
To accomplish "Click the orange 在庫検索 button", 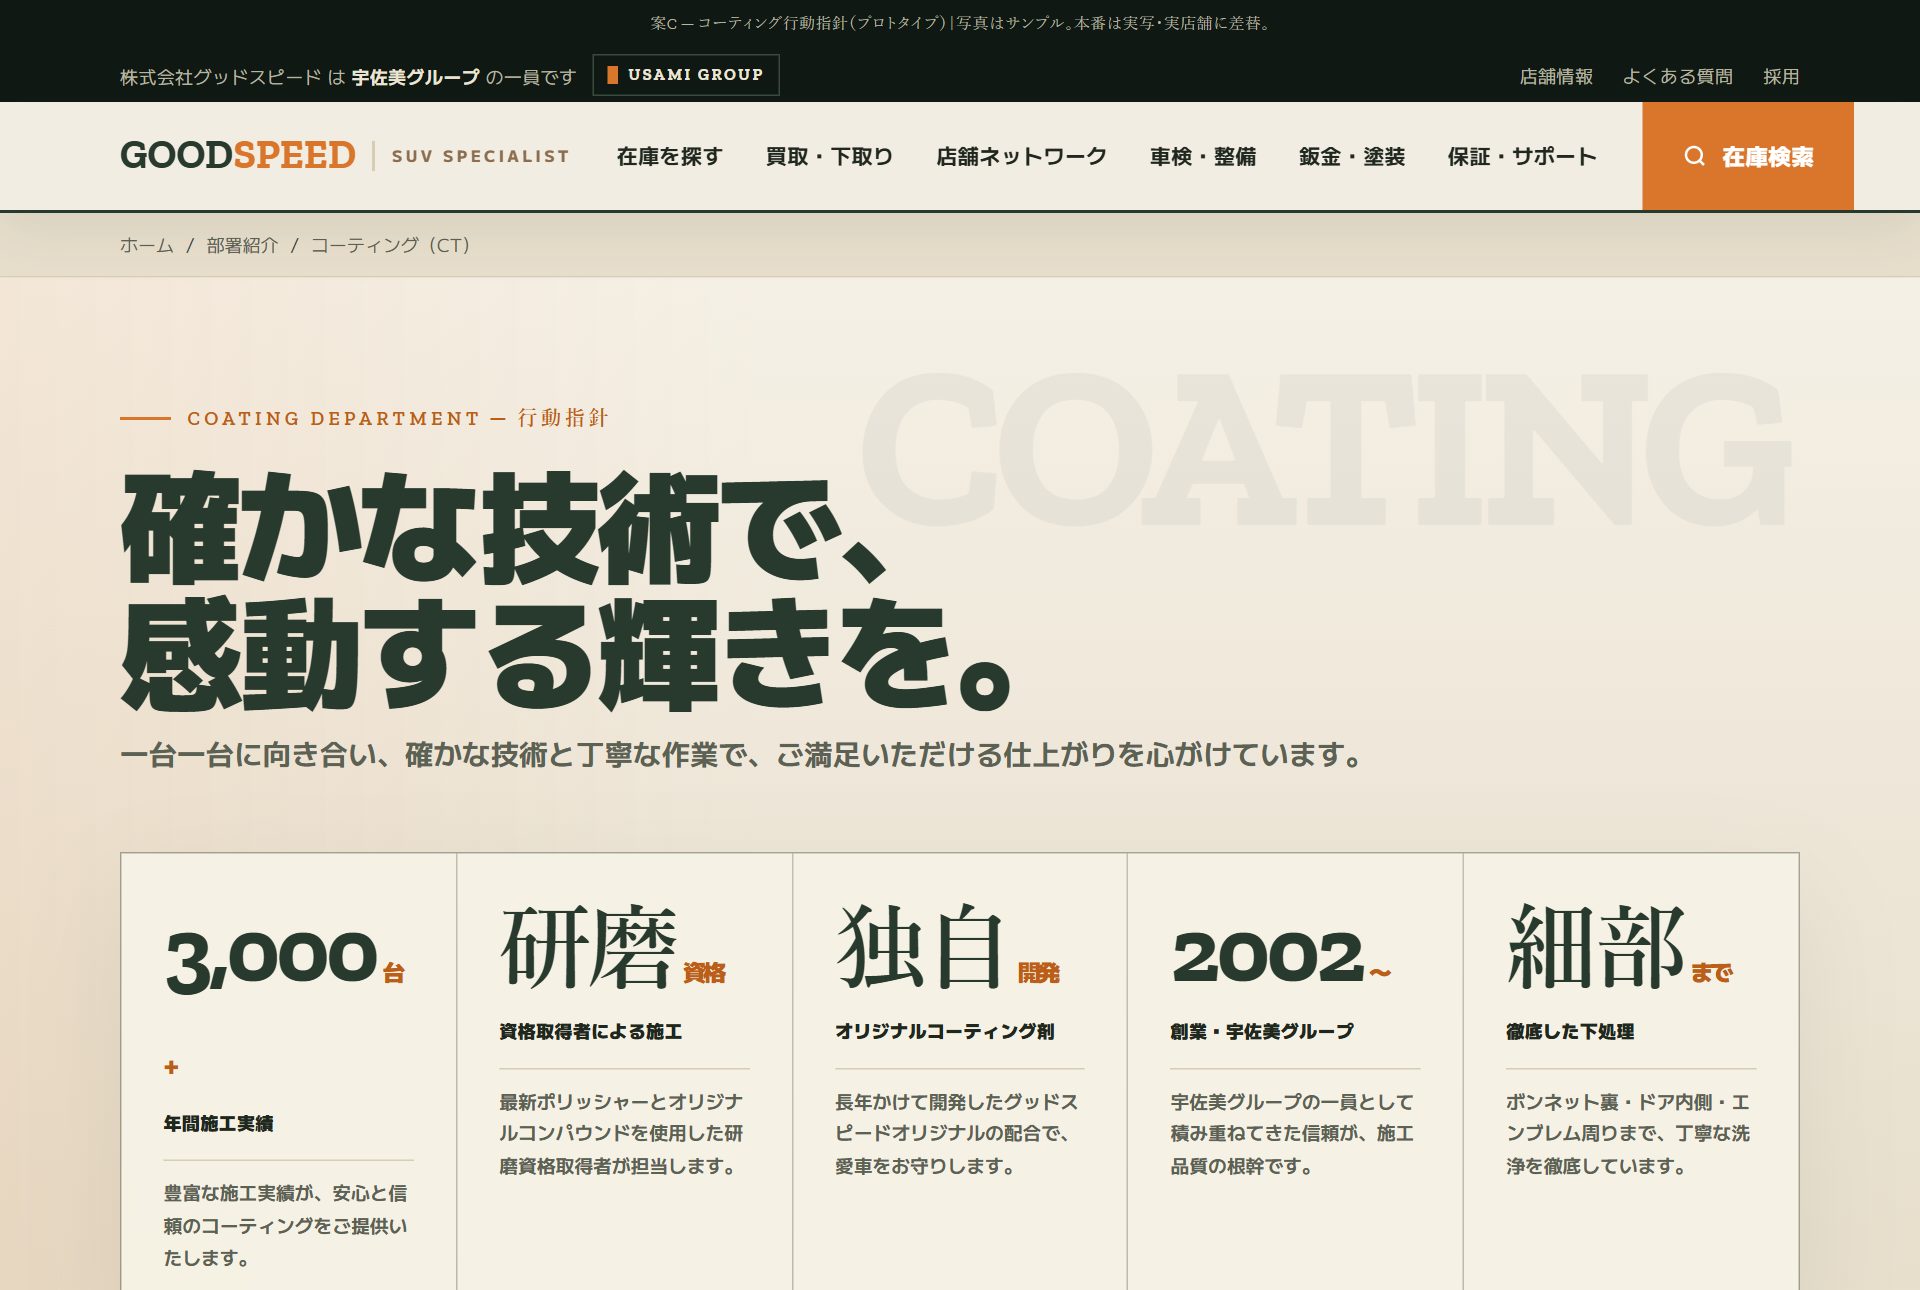I will (1747, 156).
